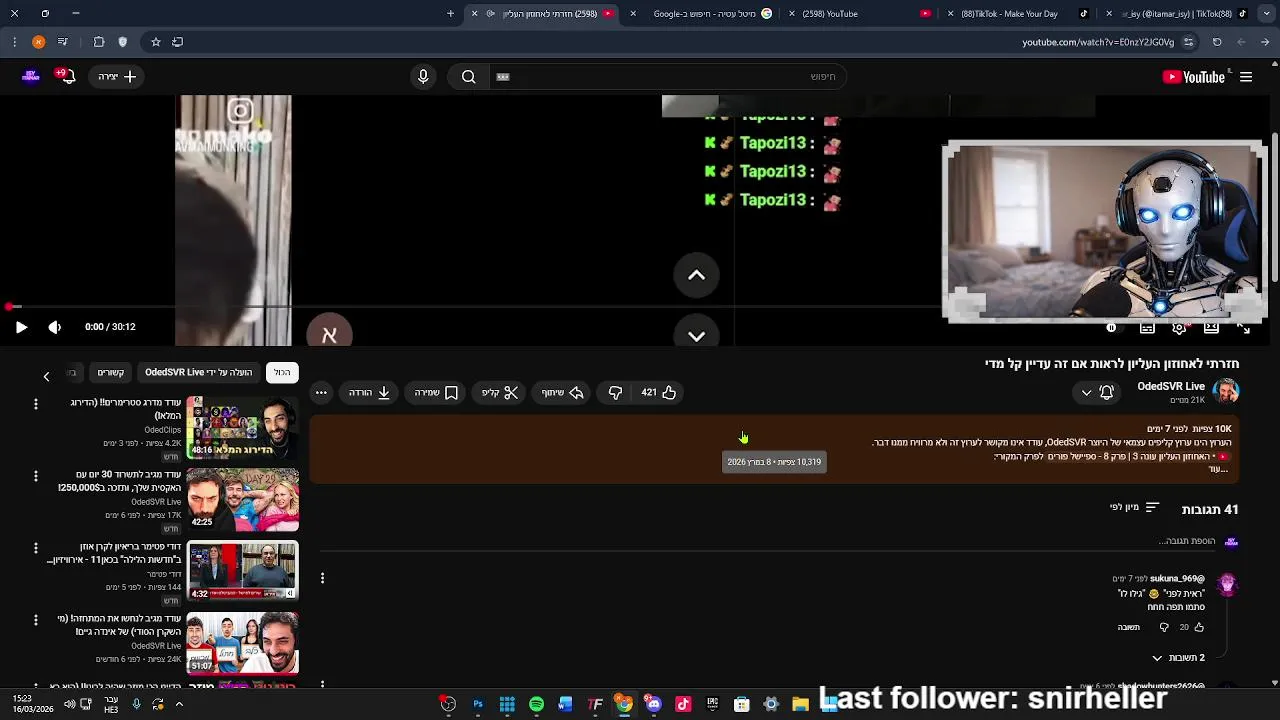
Task: Open Discord from the taskbar
Action: click(654, 704)
